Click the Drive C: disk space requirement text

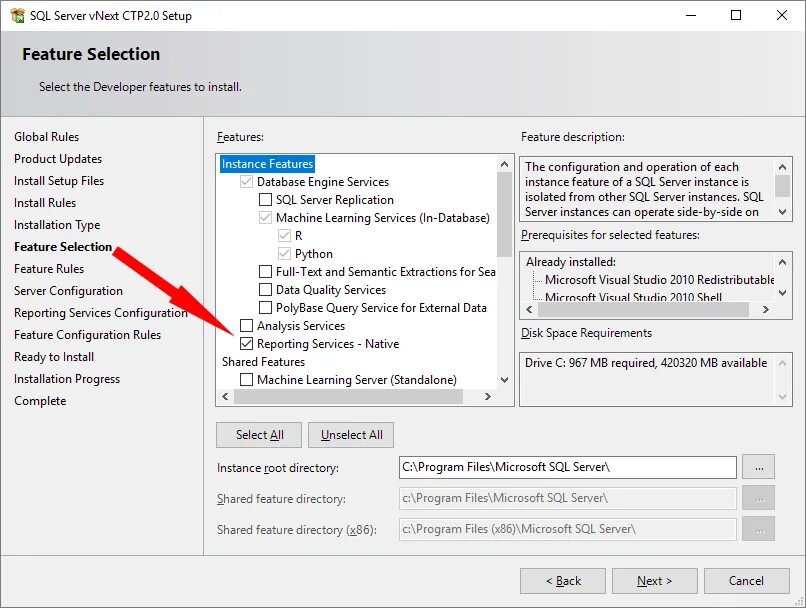tap(646, 363)
